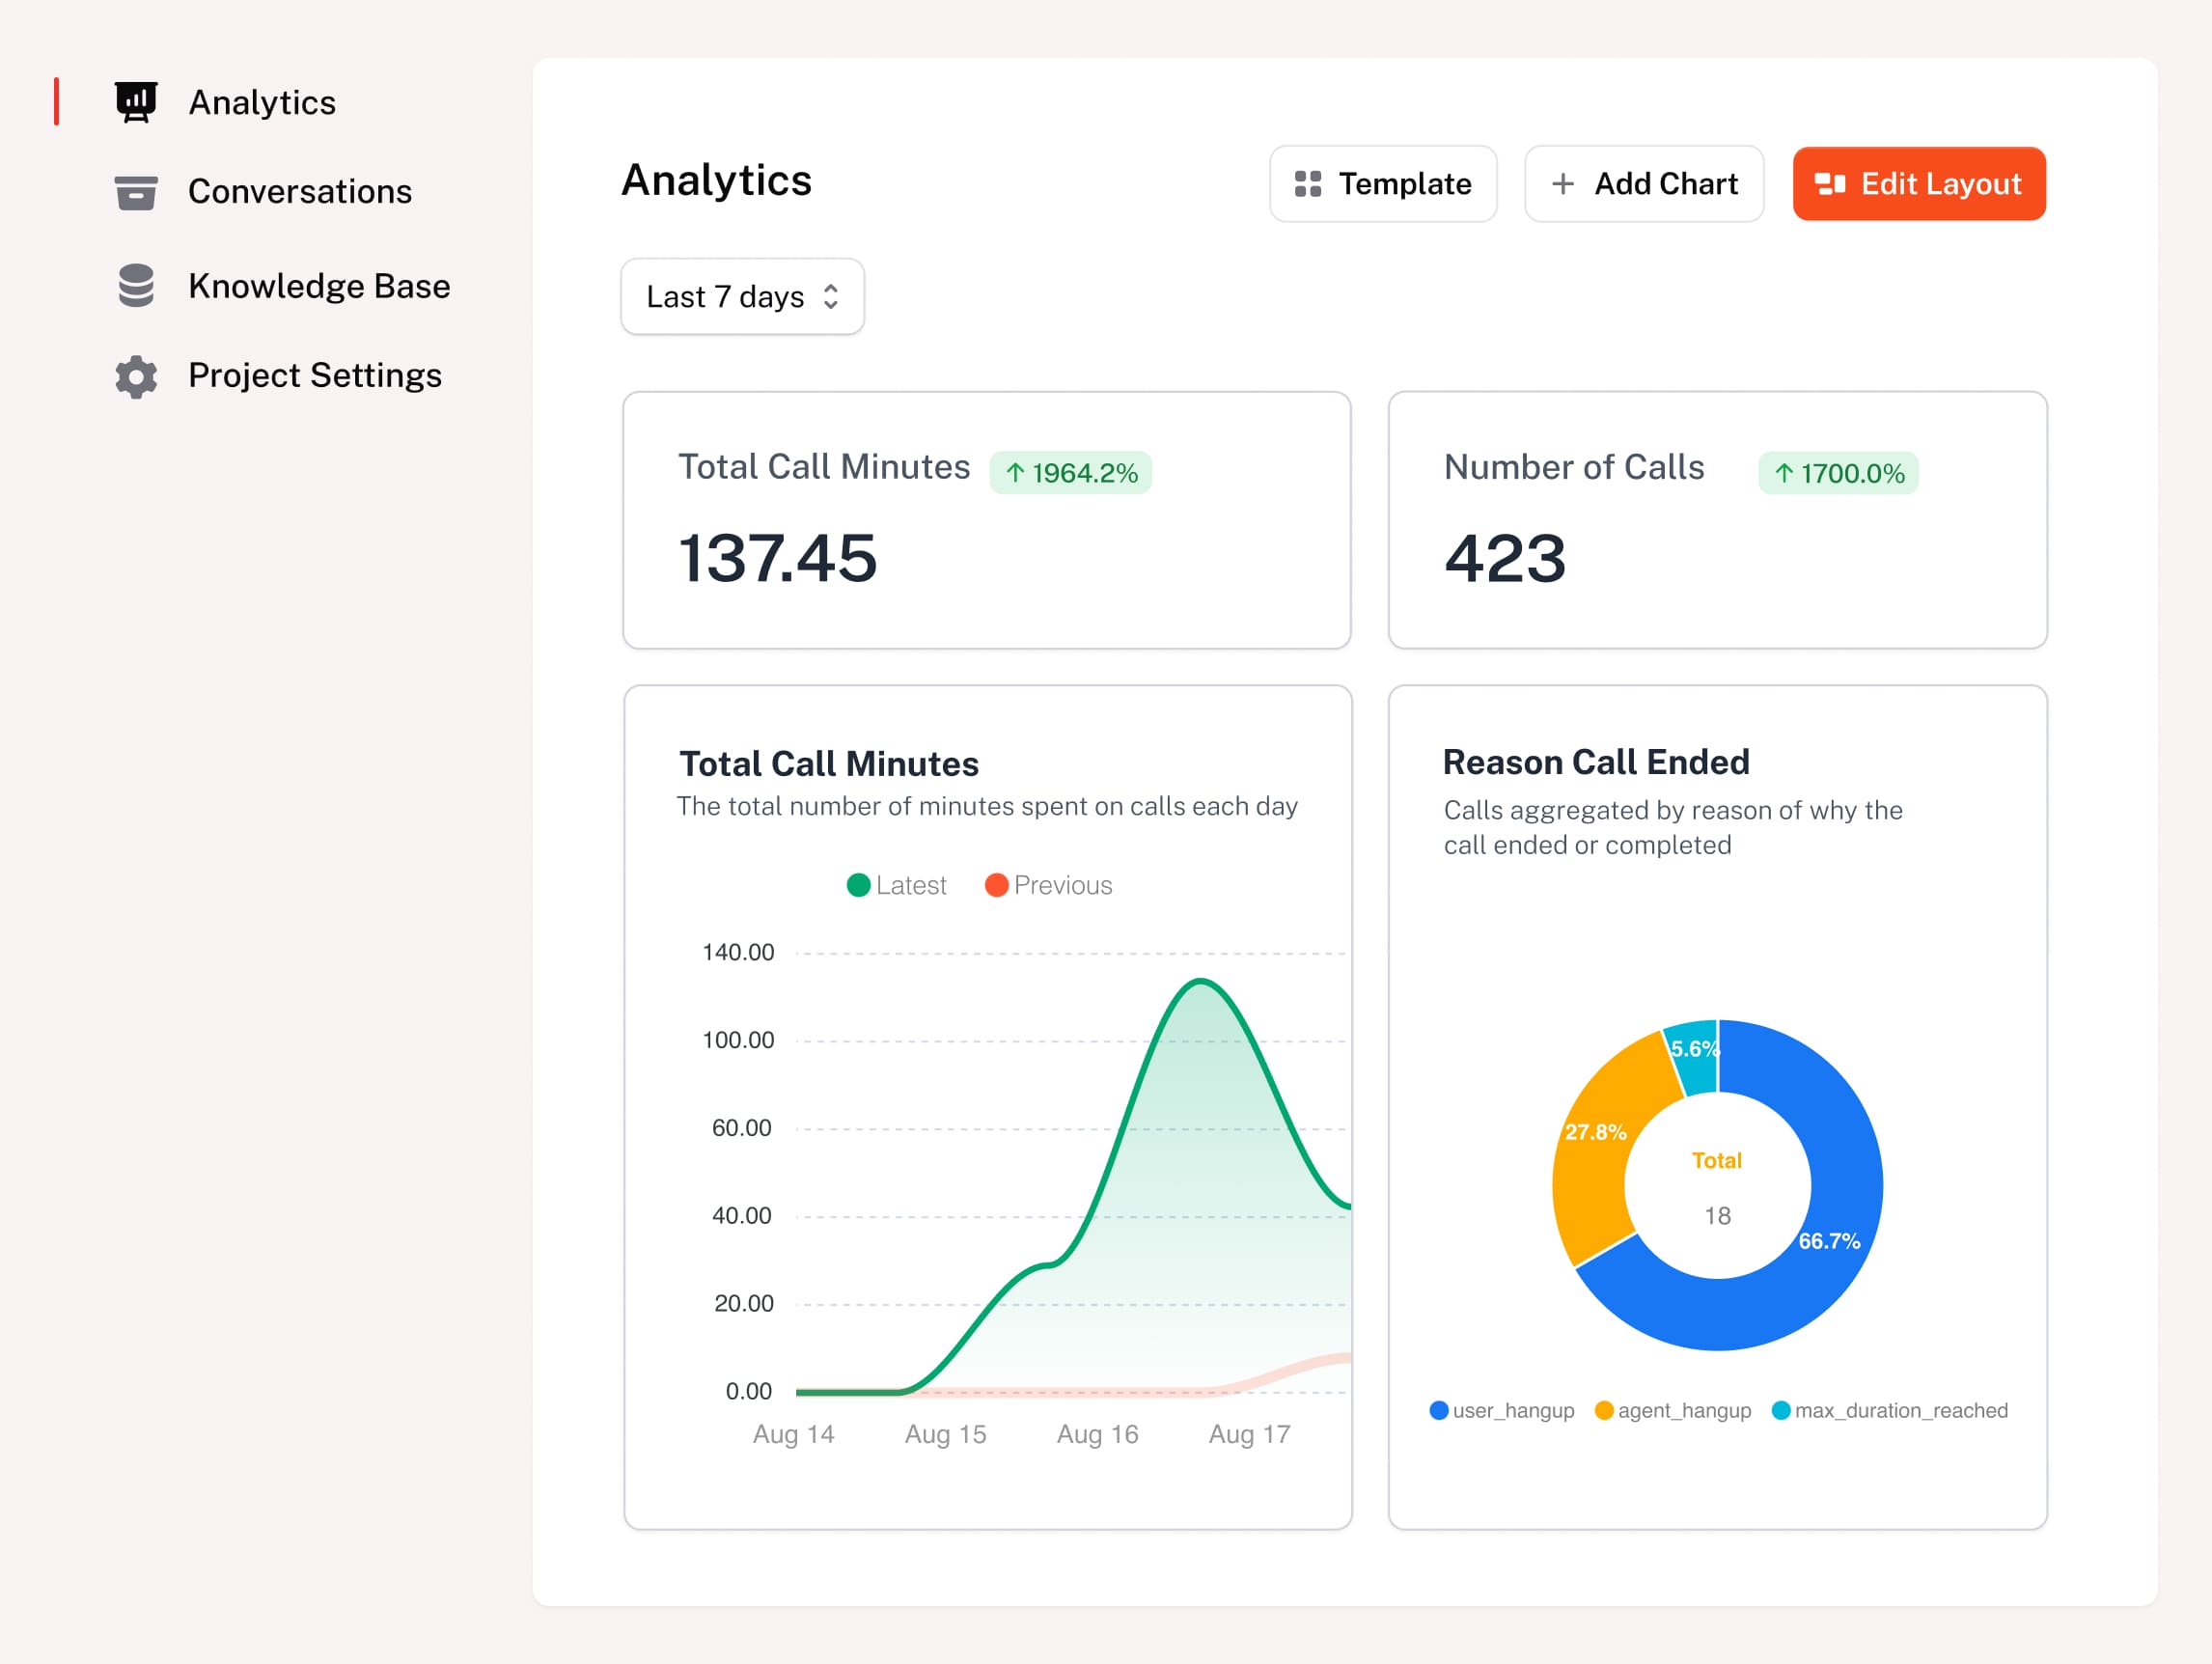Select the Analytics bar chart icon
2212x1664 pixels.
click(x=137, y=100)
